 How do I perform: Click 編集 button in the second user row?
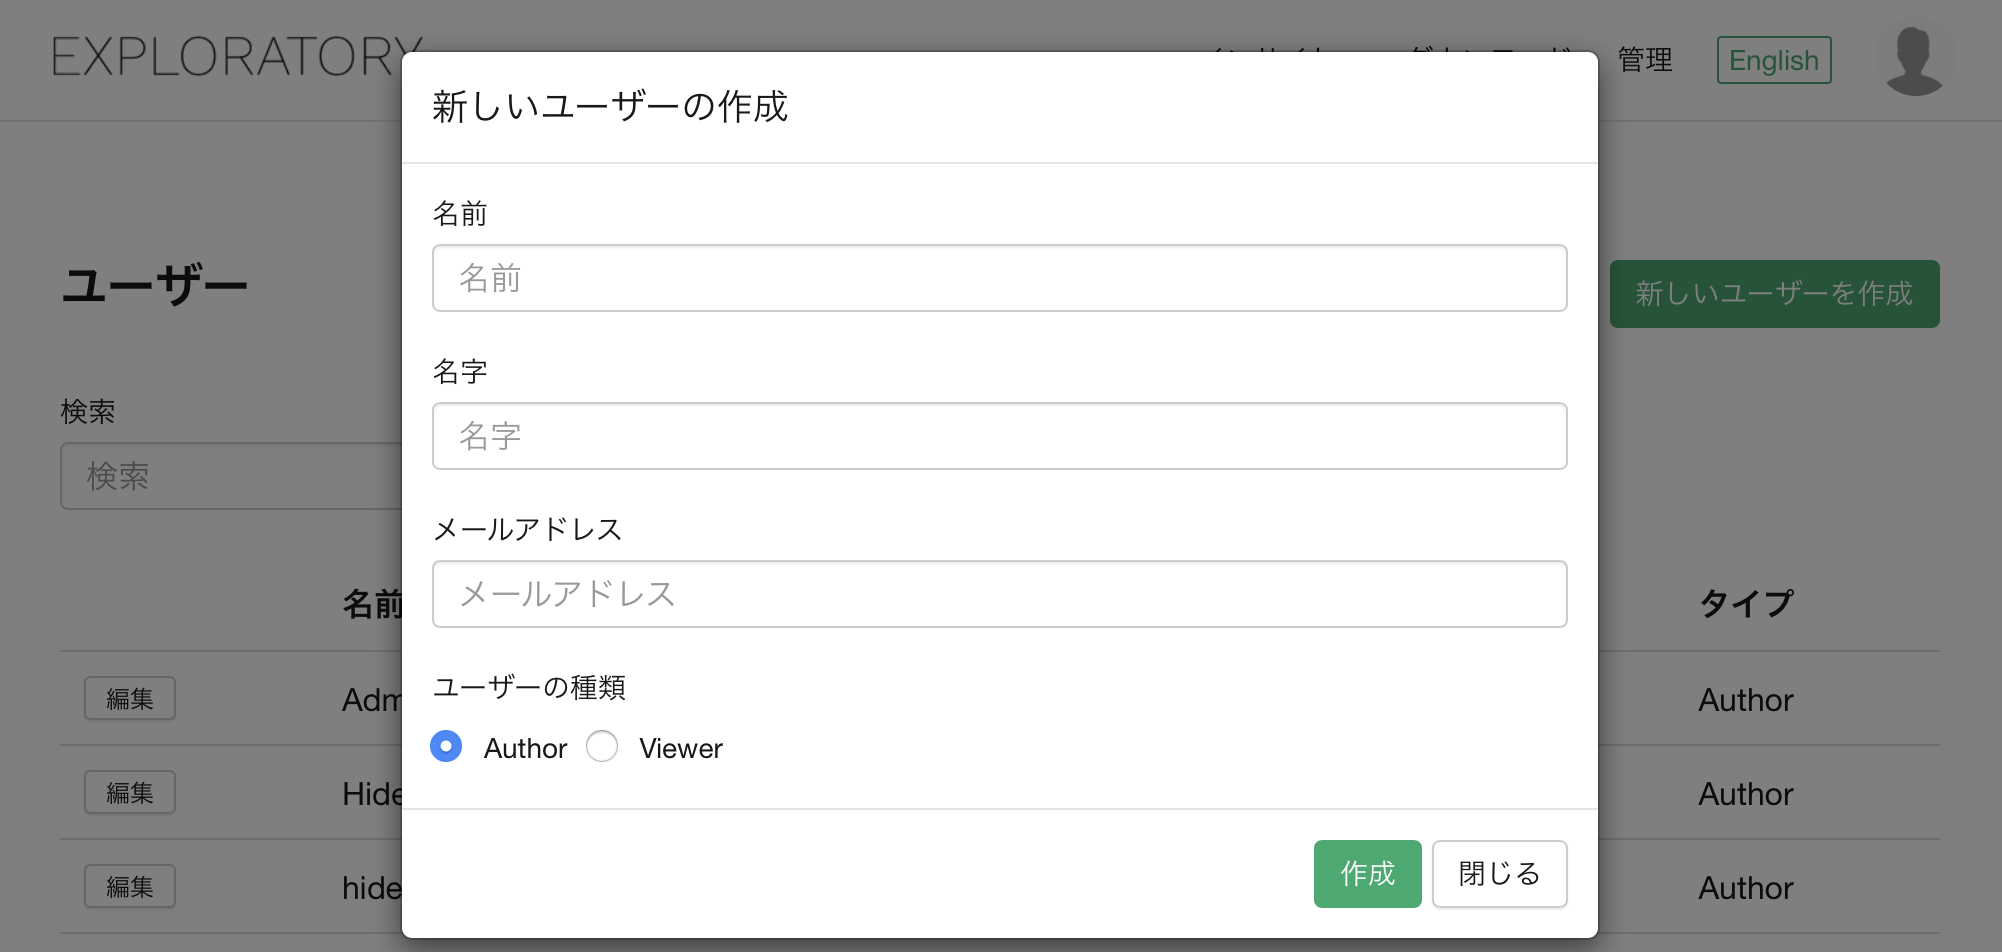(130, 792)
